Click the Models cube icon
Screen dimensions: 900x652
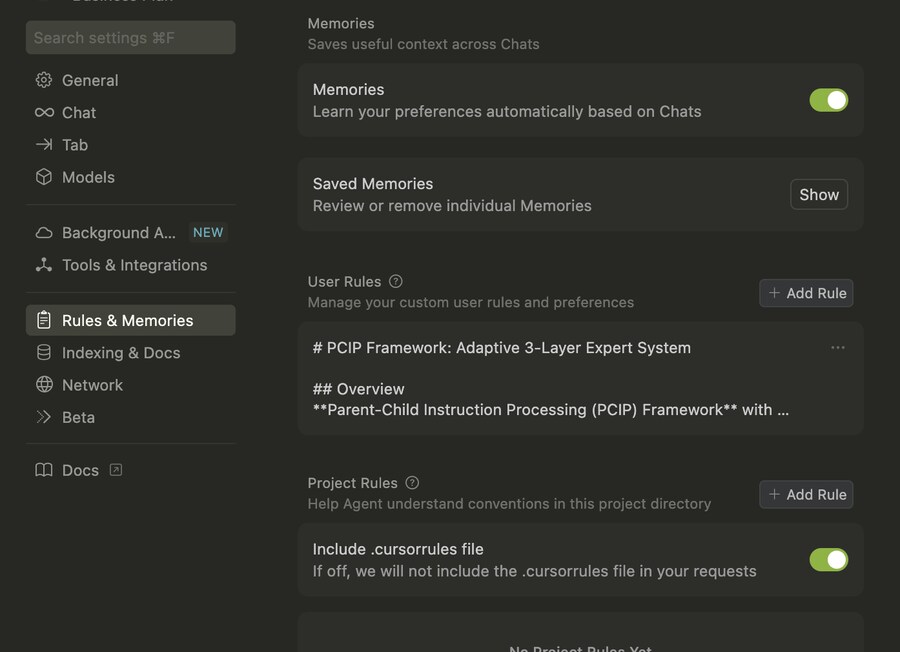(44, 177)
